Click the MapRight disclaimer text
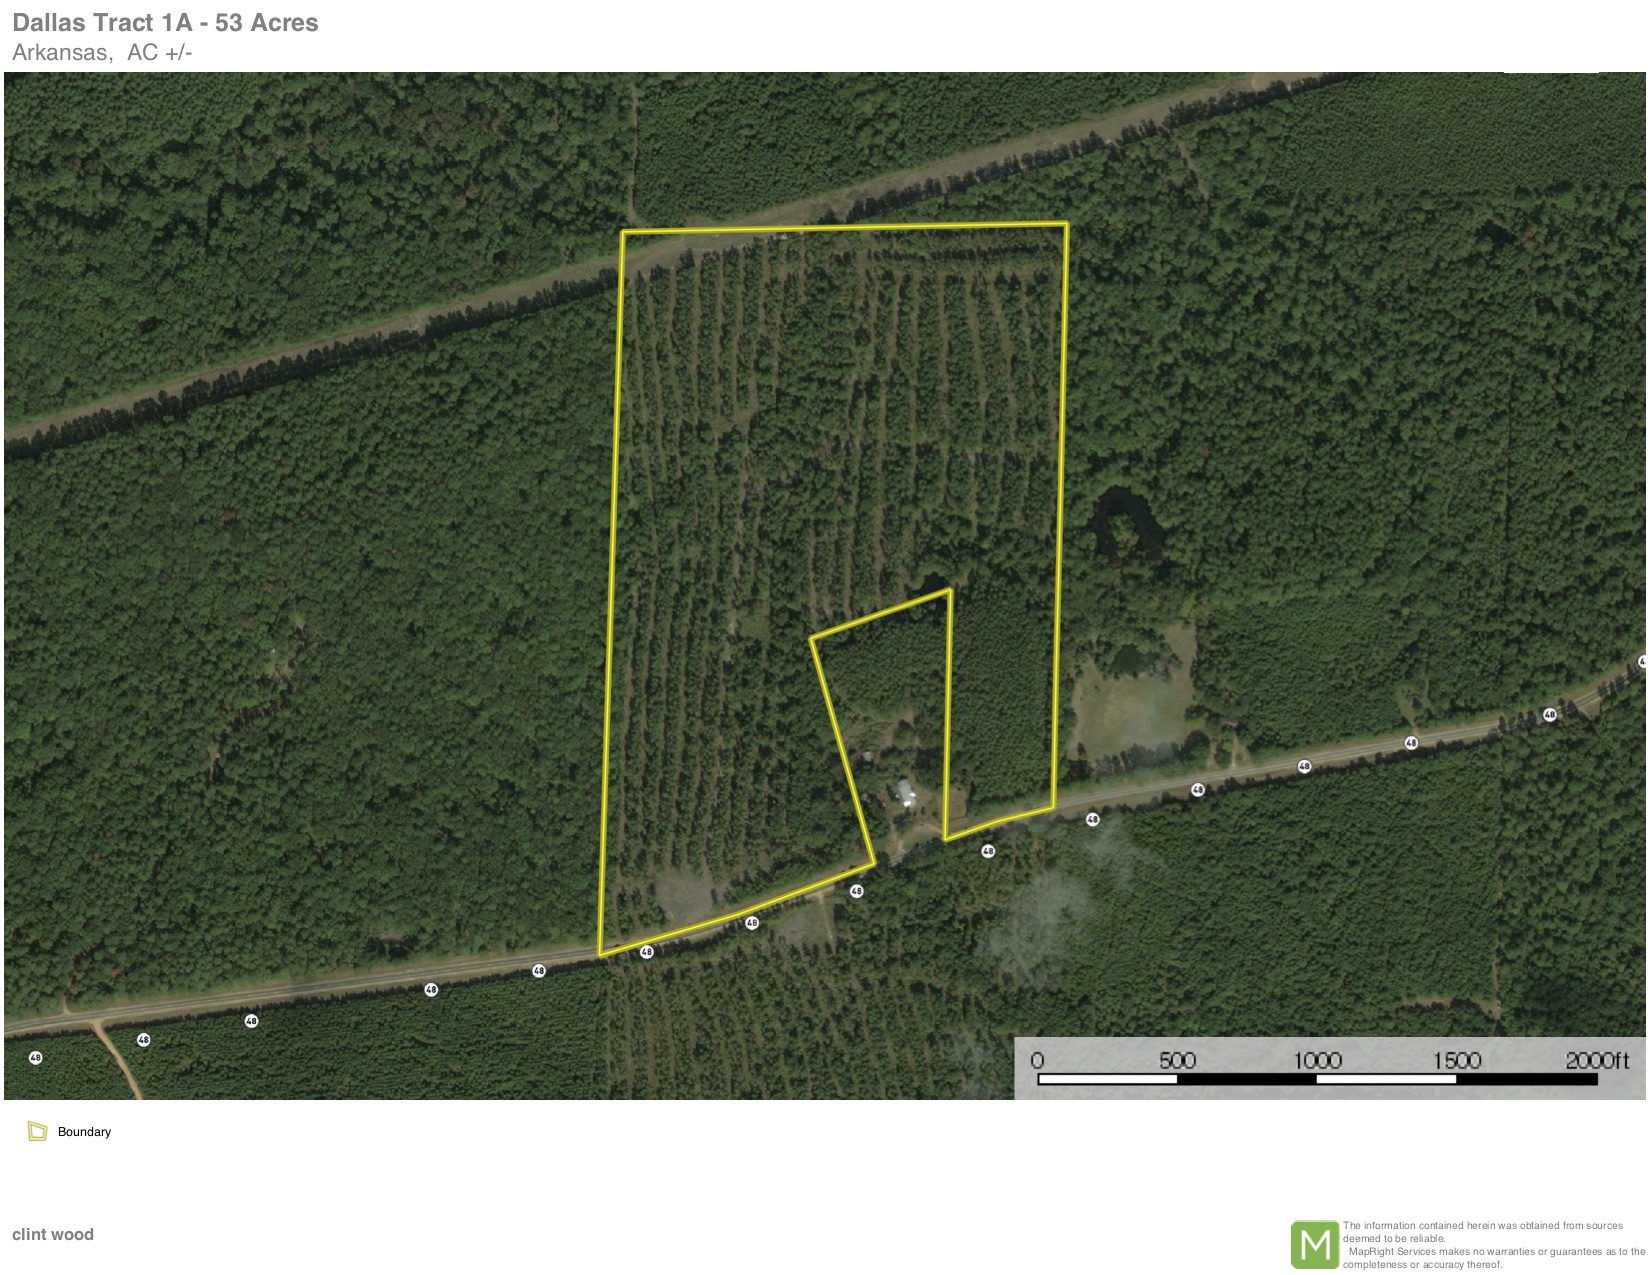 tap(1494, 1245)
